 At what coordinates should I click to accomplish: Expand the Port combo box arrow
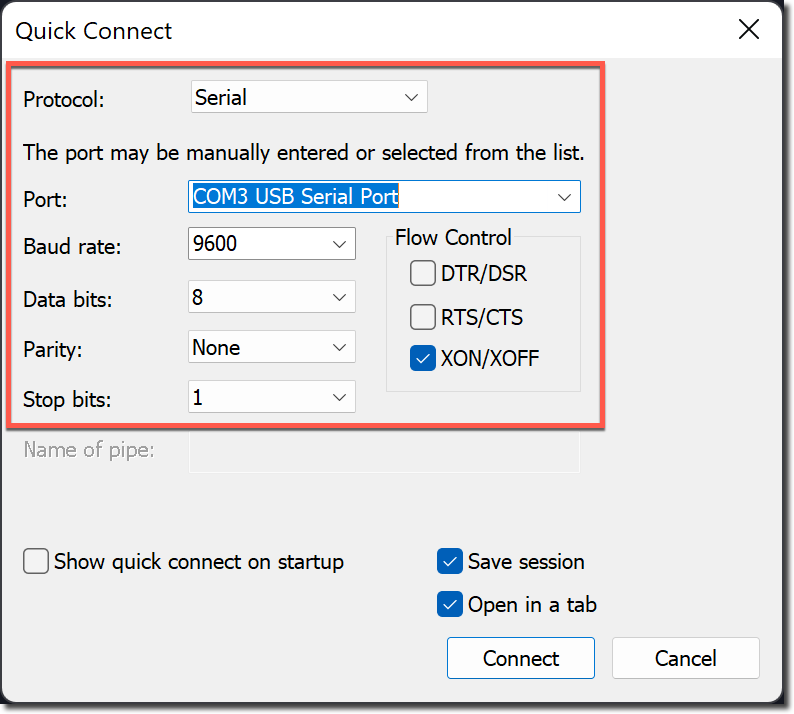pyautogui.click(x=564, y=197)
